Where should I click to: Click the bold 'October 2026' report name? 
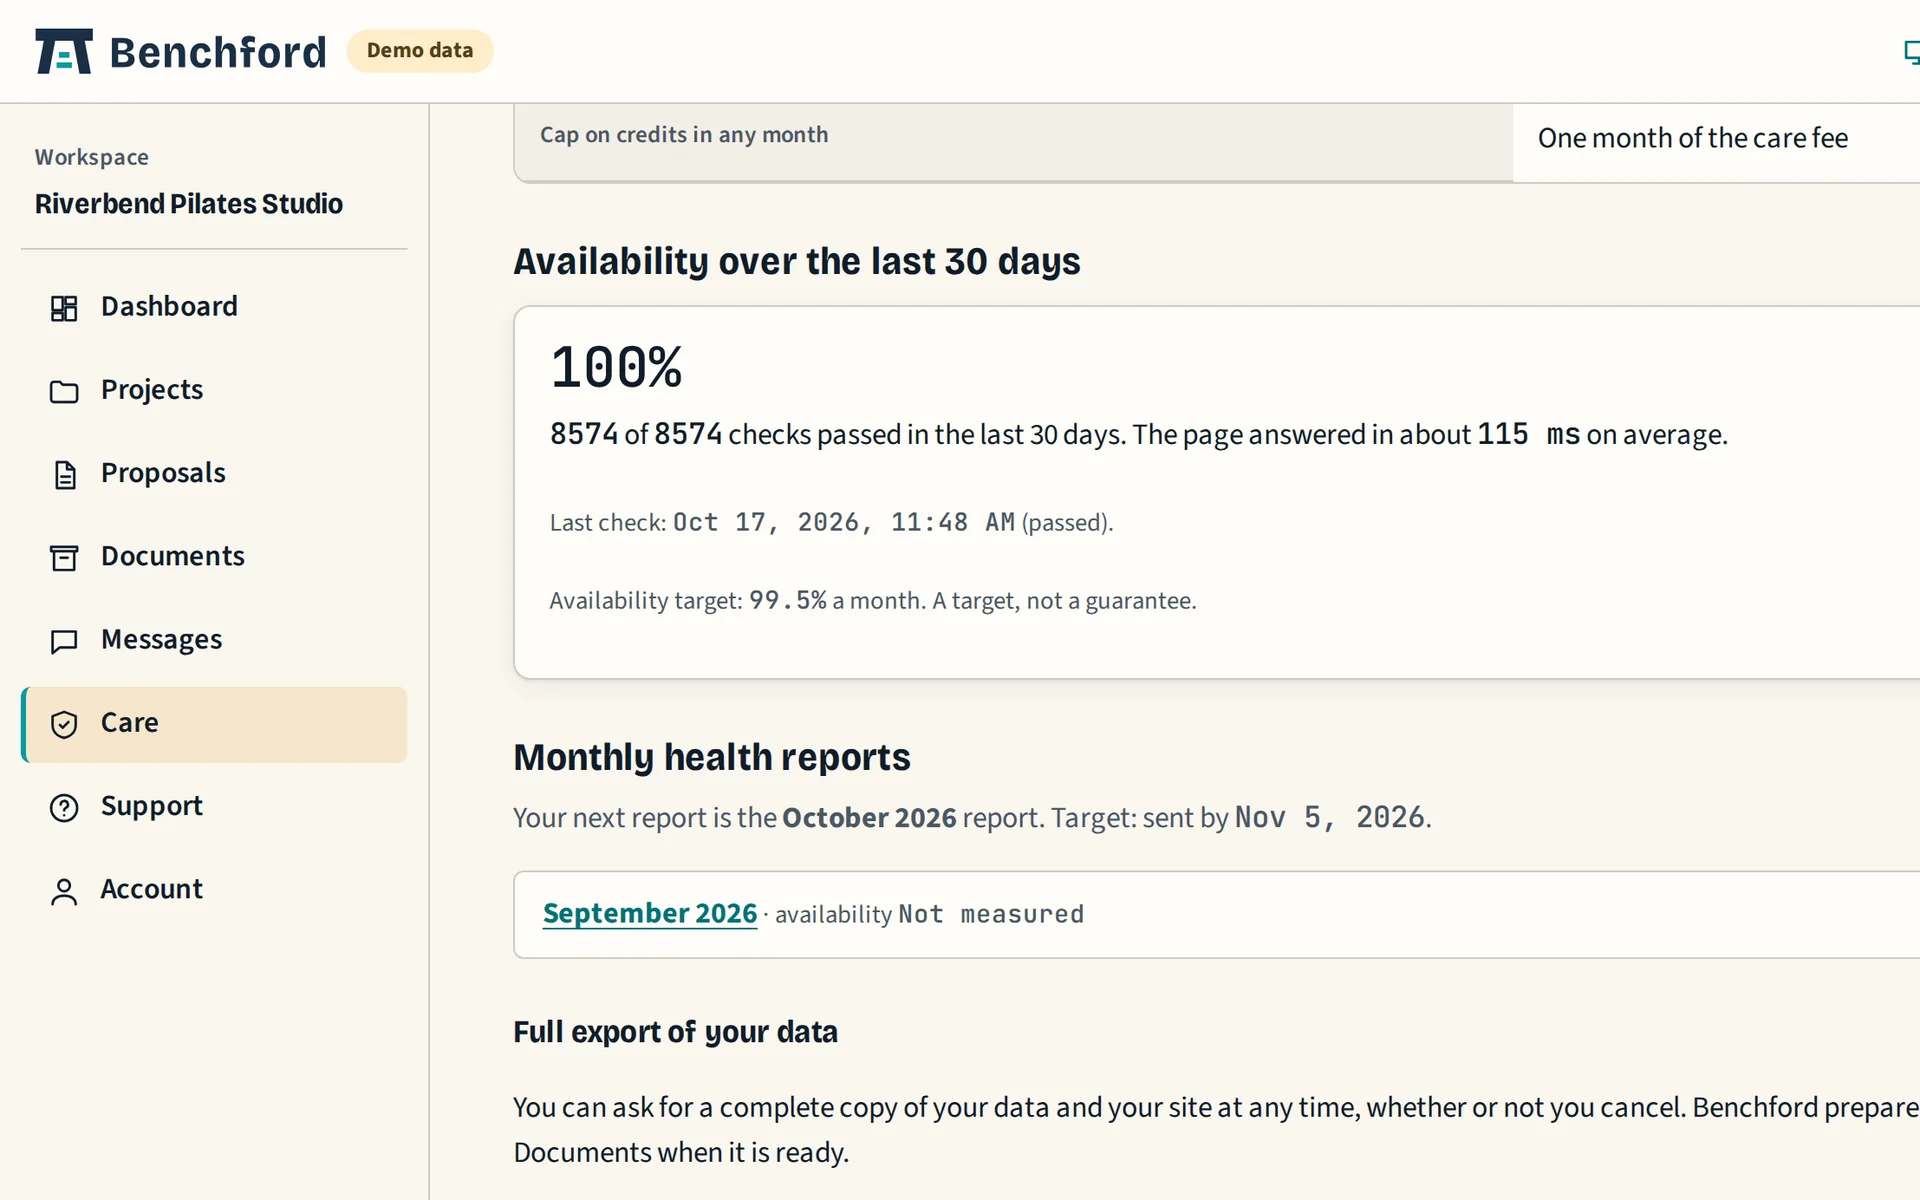click(x=869, y=818)
